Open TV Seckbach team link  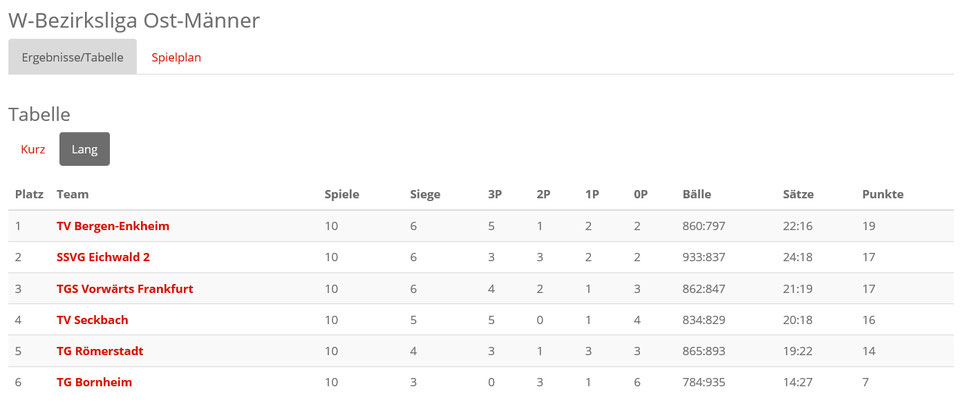[x=92, y=320]
